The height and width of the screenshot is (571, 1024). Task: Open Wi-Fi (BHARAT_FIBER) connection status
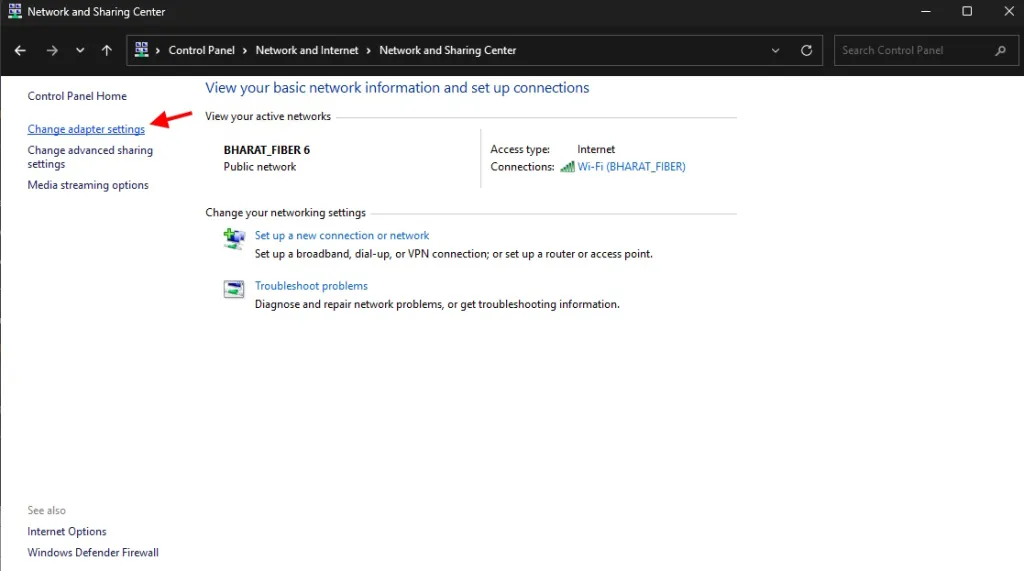coord(631,167)
